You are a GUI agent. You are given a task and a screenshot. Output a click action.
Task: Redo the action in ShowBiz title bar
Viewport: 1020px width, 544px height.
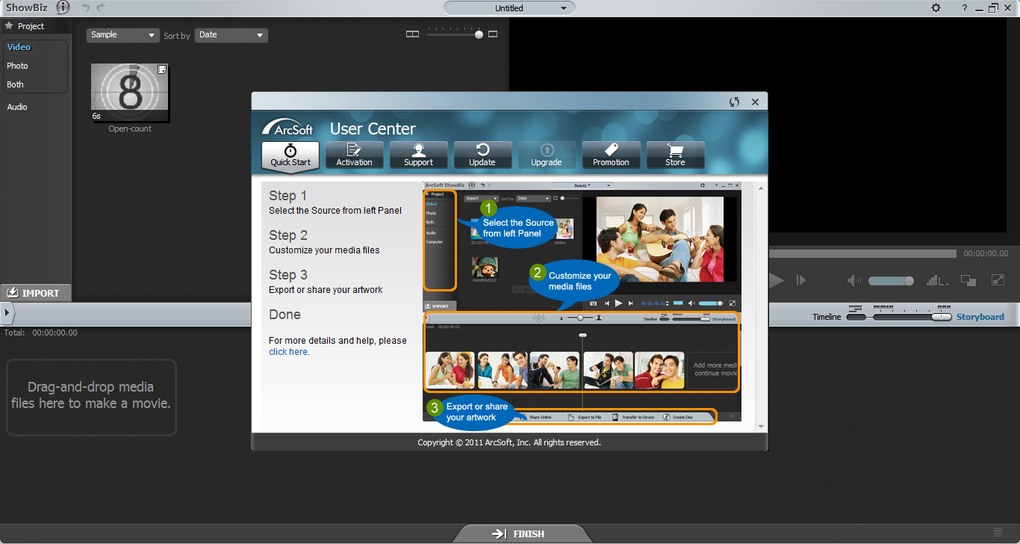101,8
